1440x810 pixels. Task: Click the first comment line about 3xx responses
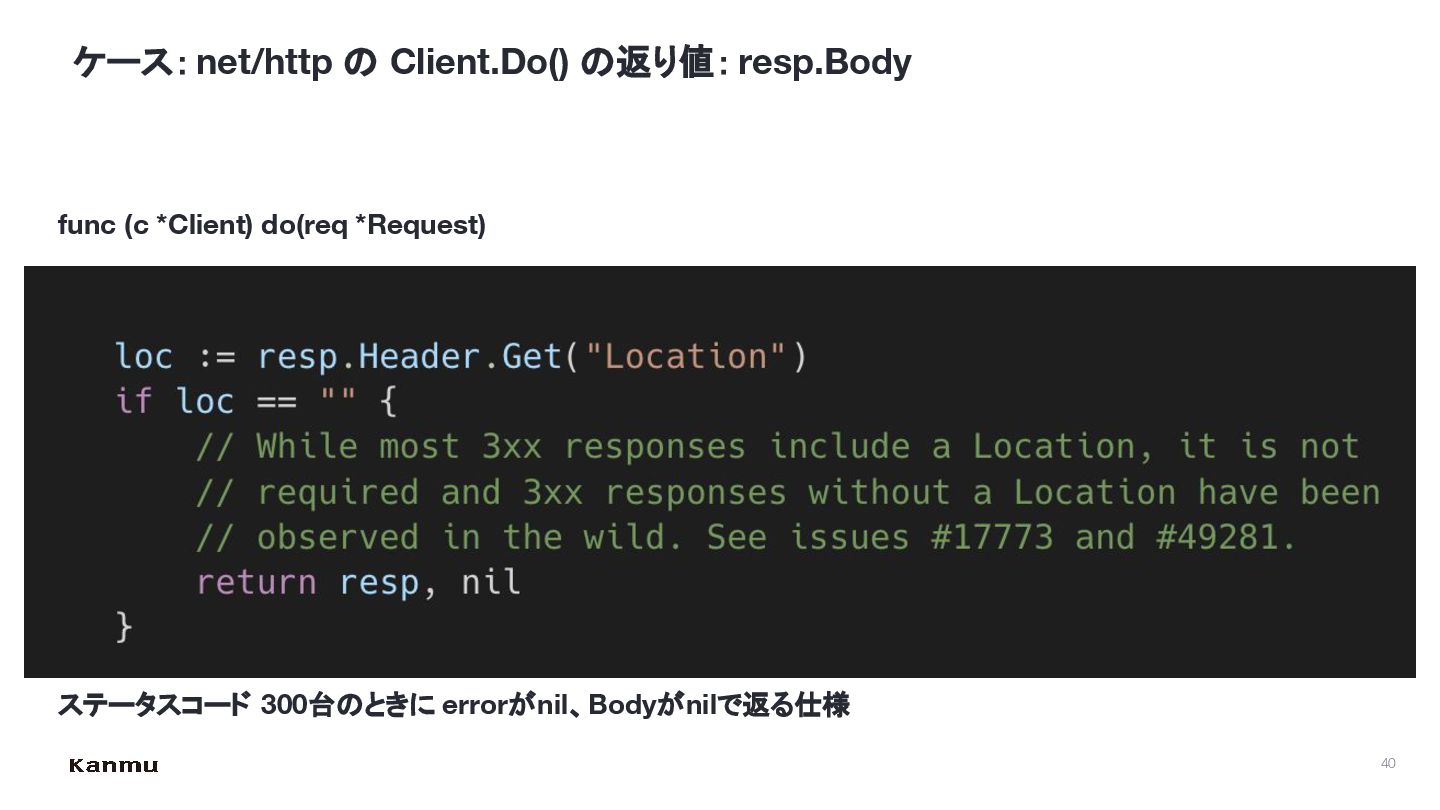[778, 447]
